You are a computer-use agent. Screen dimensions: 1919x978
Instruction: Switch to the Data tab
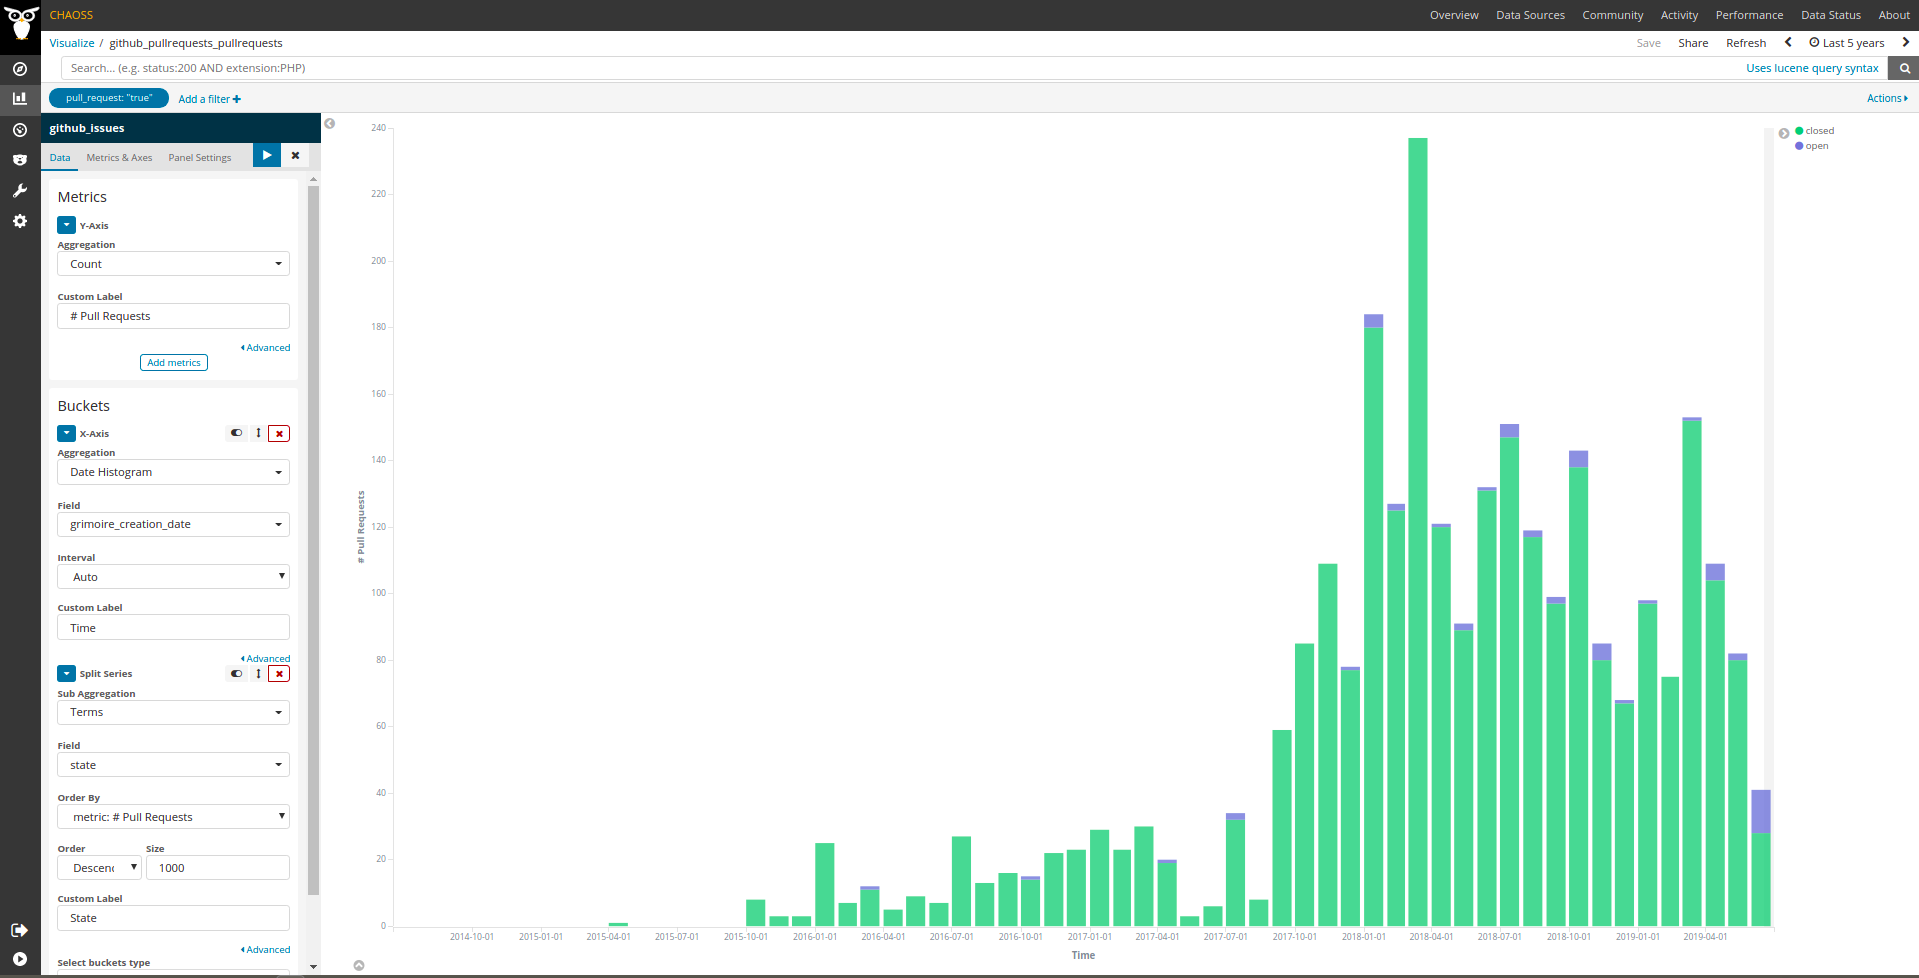pos(60,157)
